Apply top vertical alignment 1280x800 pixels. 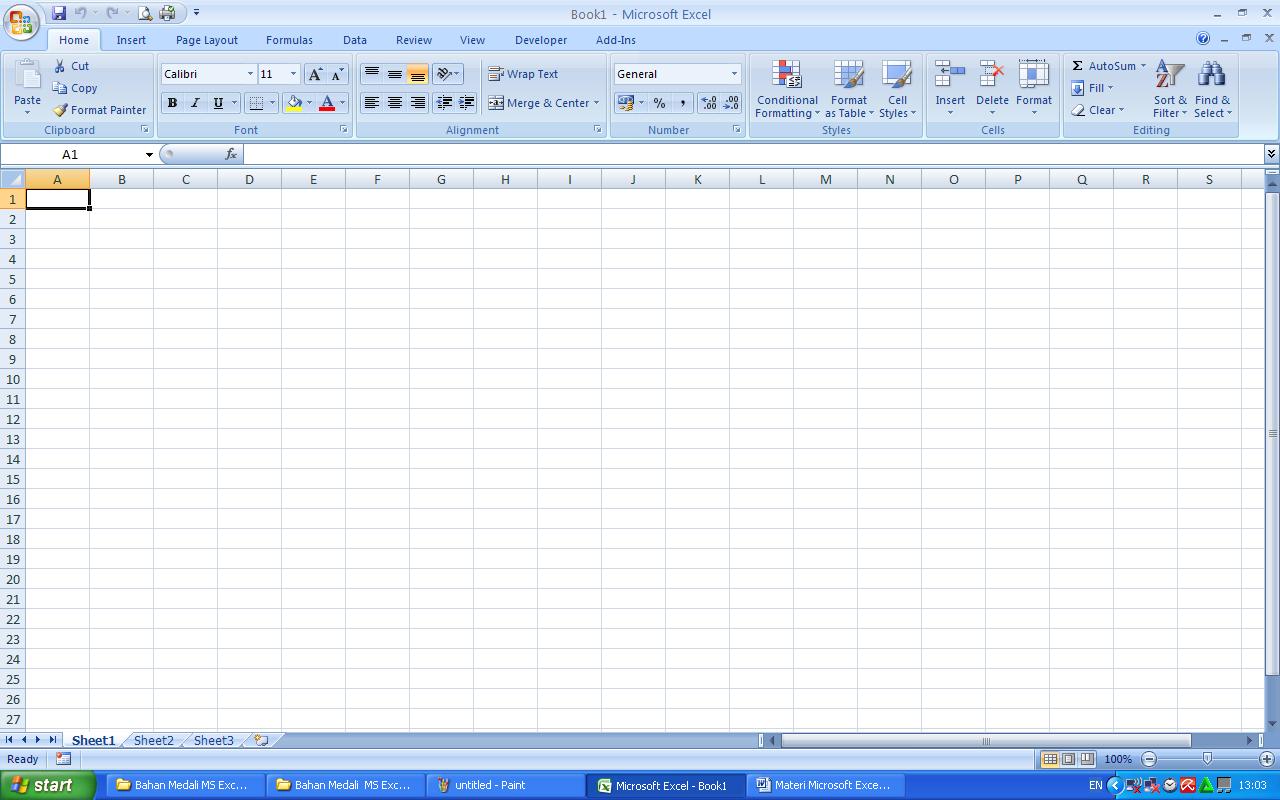[371, 74]
